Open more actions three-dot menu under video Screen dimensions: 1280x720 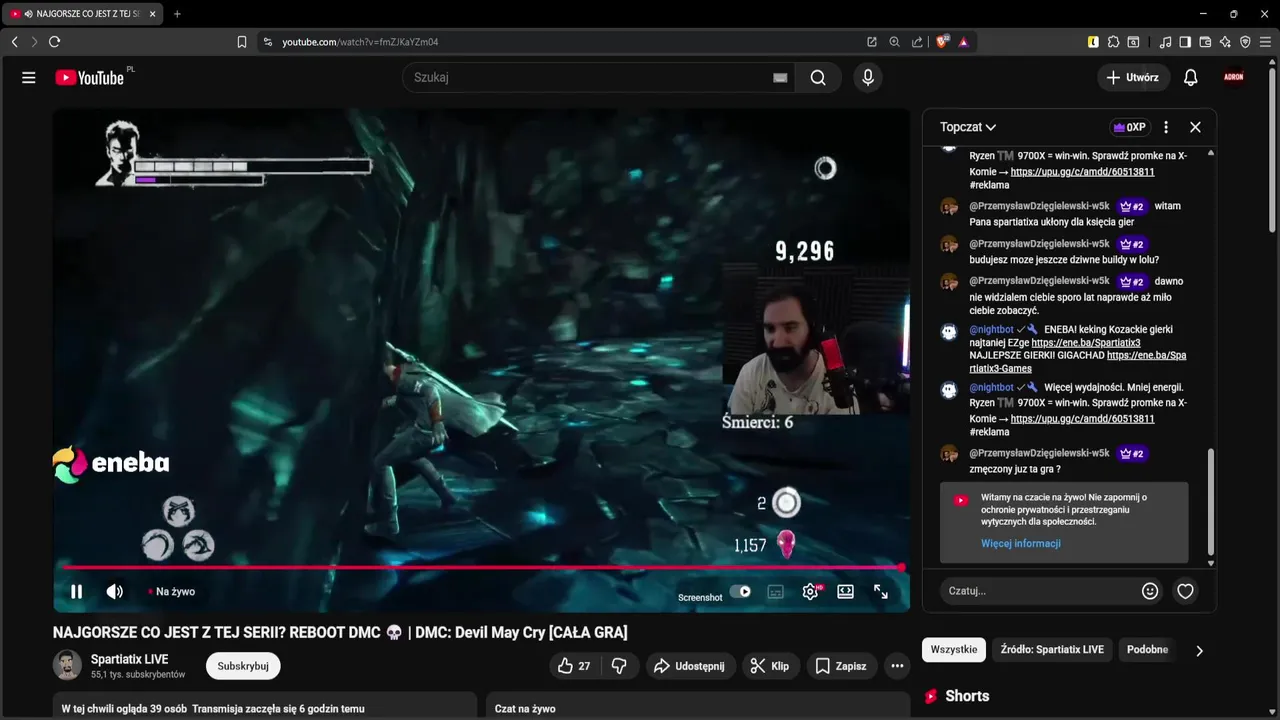pos(897,666)
